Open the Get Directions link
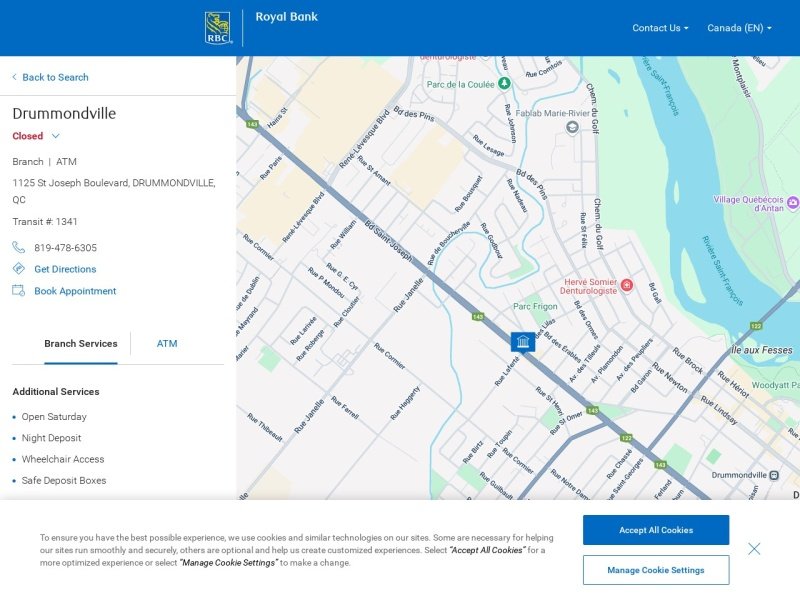 (65, 269)
